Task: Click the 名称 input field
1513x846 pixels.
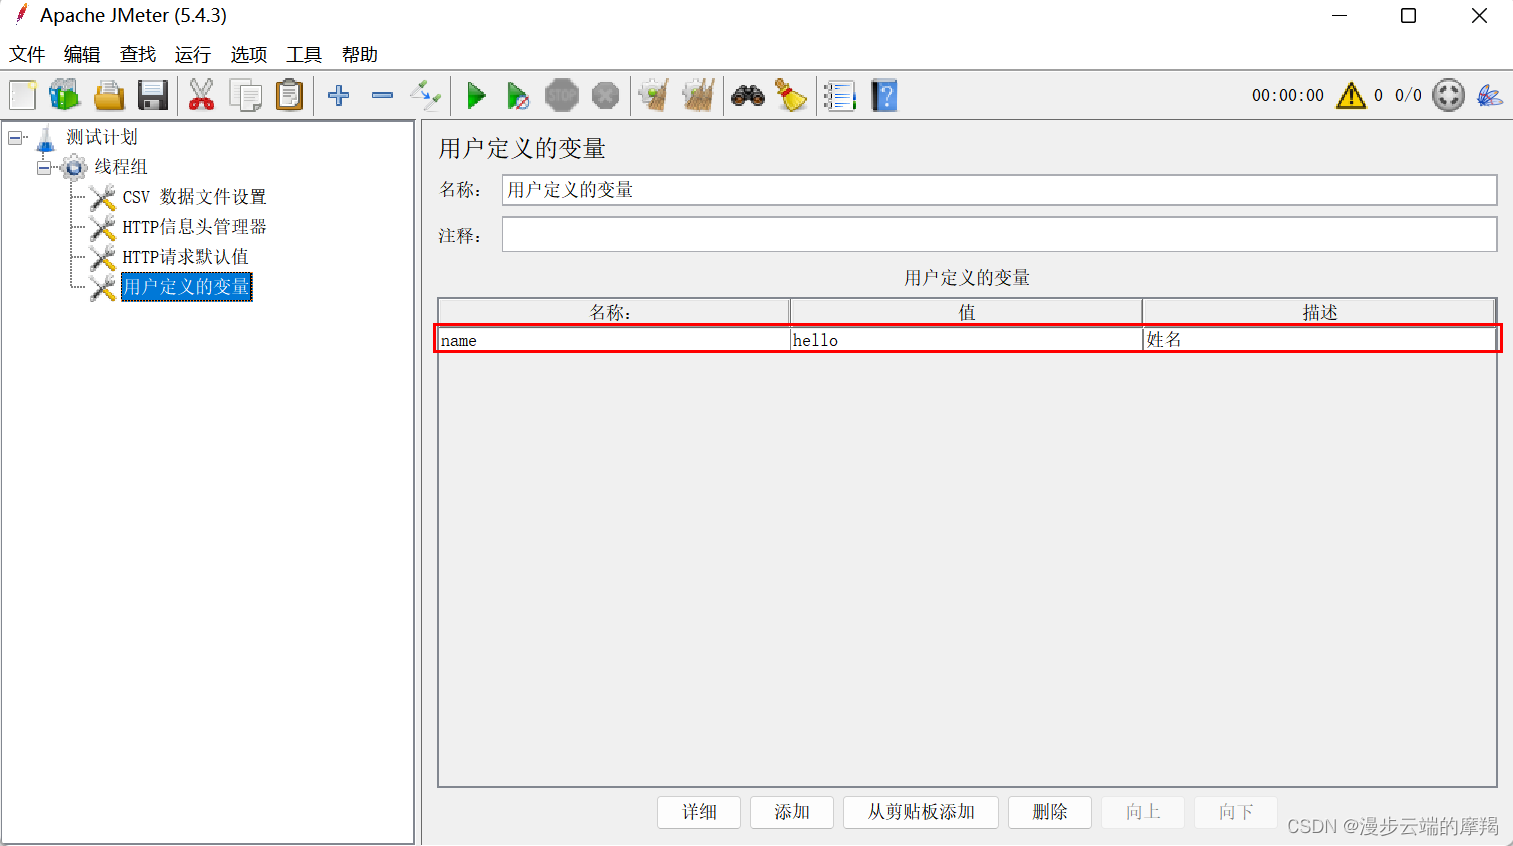Action: pos(999,190)
